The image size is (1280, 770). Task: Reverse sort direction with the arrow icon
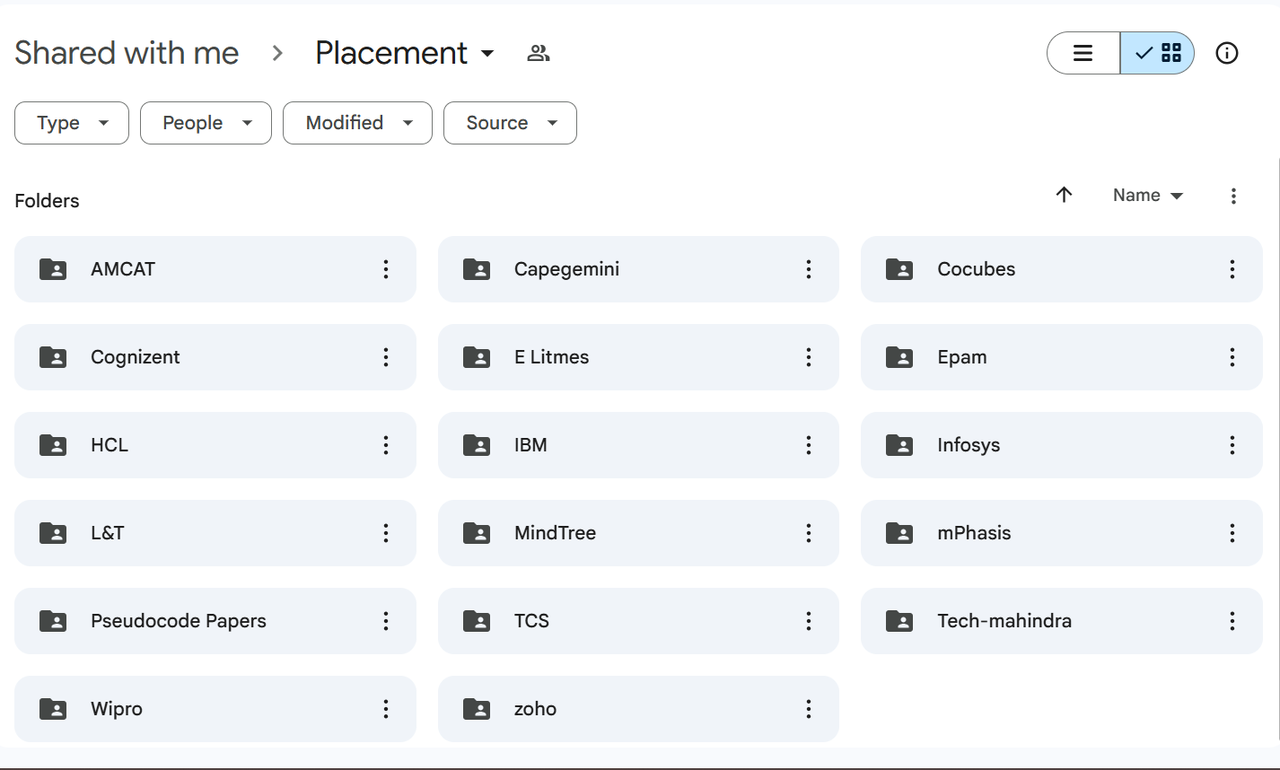[x=1064, y=195]
